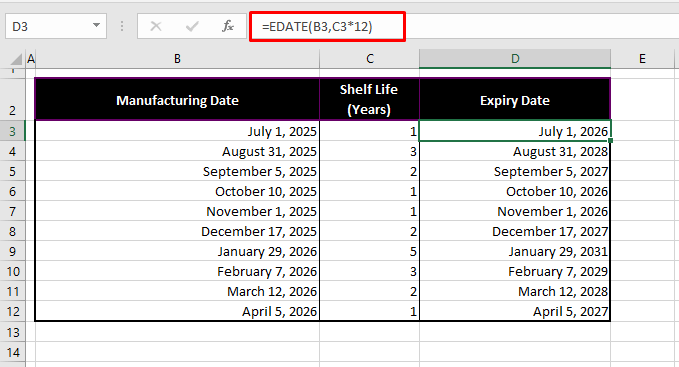The image size is (679, 367).
Task: Select cell with November 1, 2025
Action: [x=178, y=211]
